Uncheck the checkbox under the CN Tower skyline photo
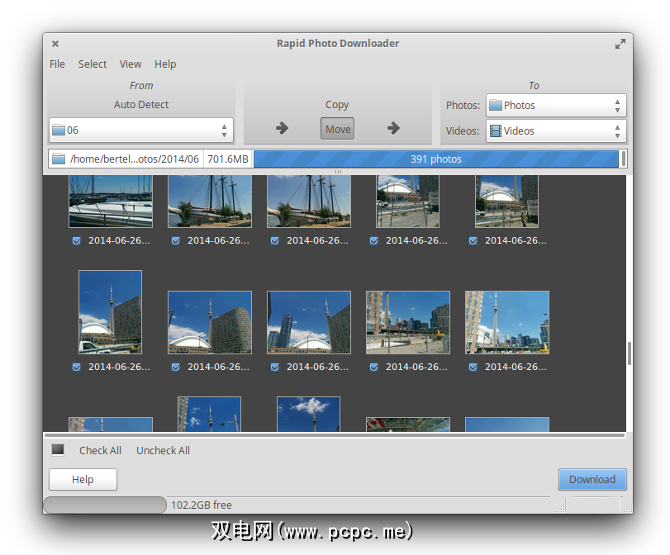Screen dimensions: 670x555 pyautogui.click(x=473, y=367)
